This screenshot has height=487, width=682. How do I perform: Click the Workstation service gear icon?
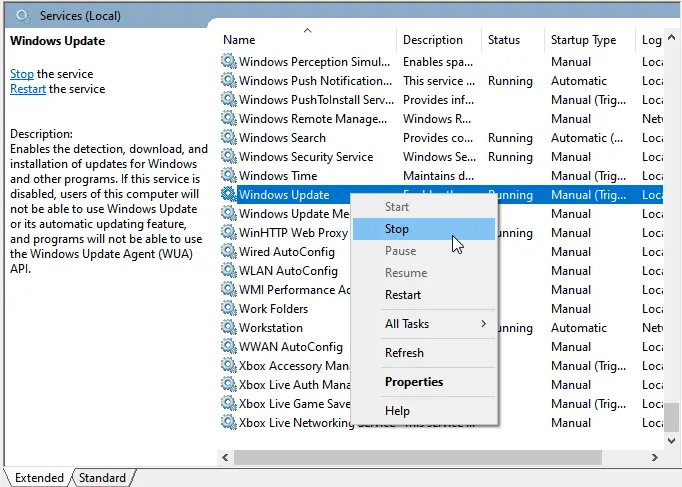coord(229,328)
